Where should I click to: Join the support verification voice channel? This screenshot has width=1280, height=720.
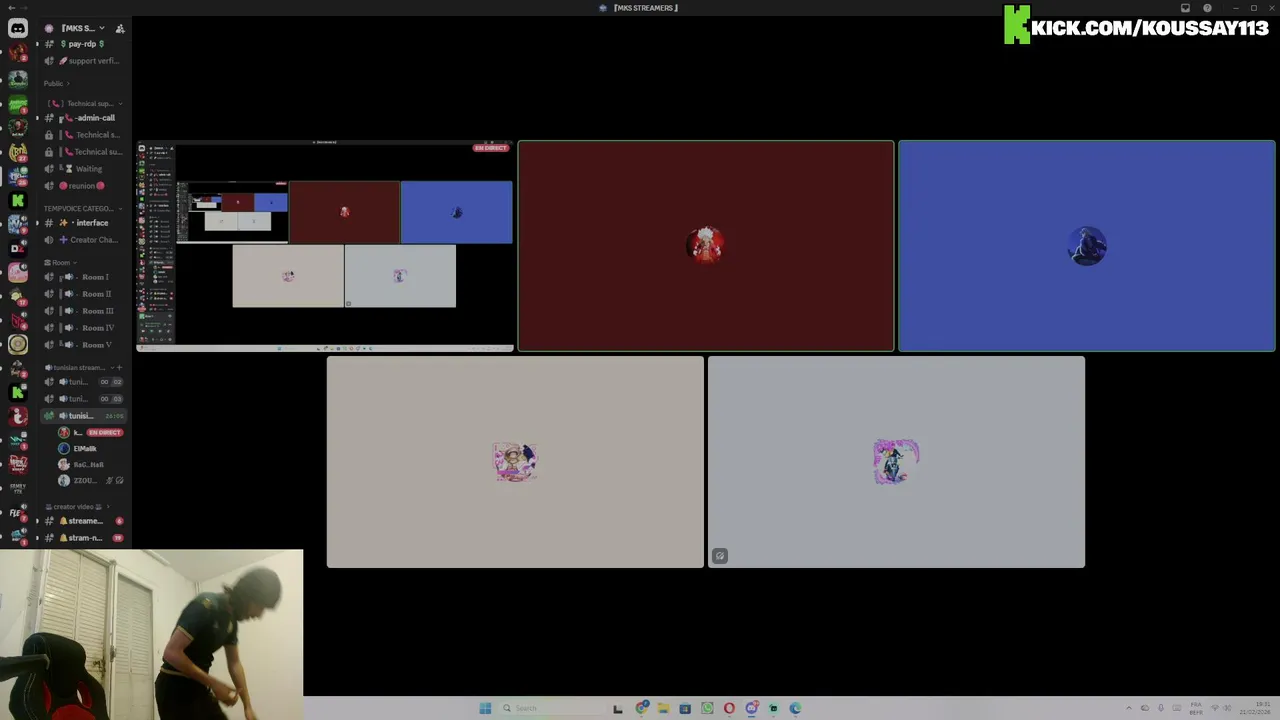tap(84, 61)
